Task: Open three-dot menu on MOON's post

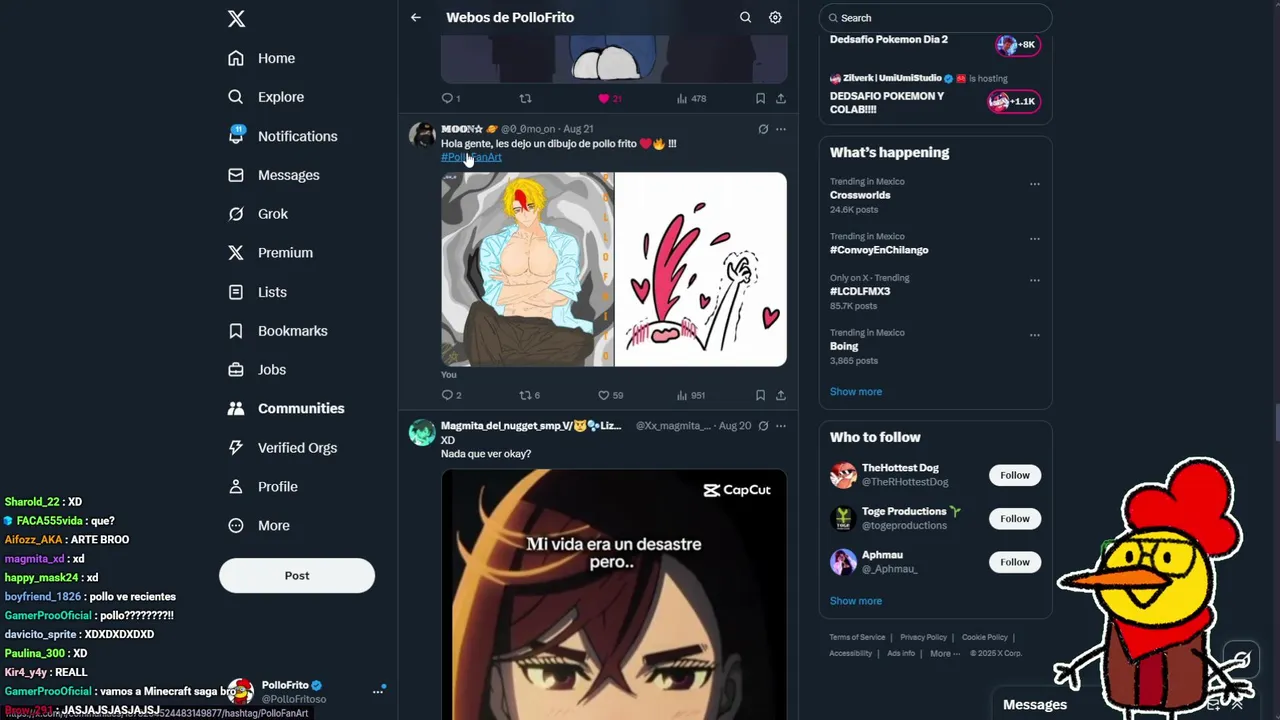Action: (x=781, y=129)
